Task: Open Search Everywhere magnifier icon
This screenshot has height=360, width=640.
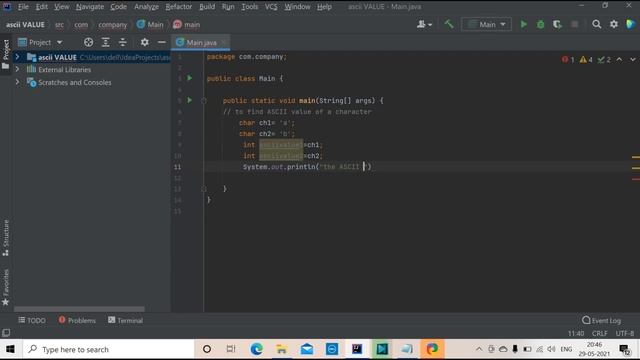Action: click(x=596, y=24)
